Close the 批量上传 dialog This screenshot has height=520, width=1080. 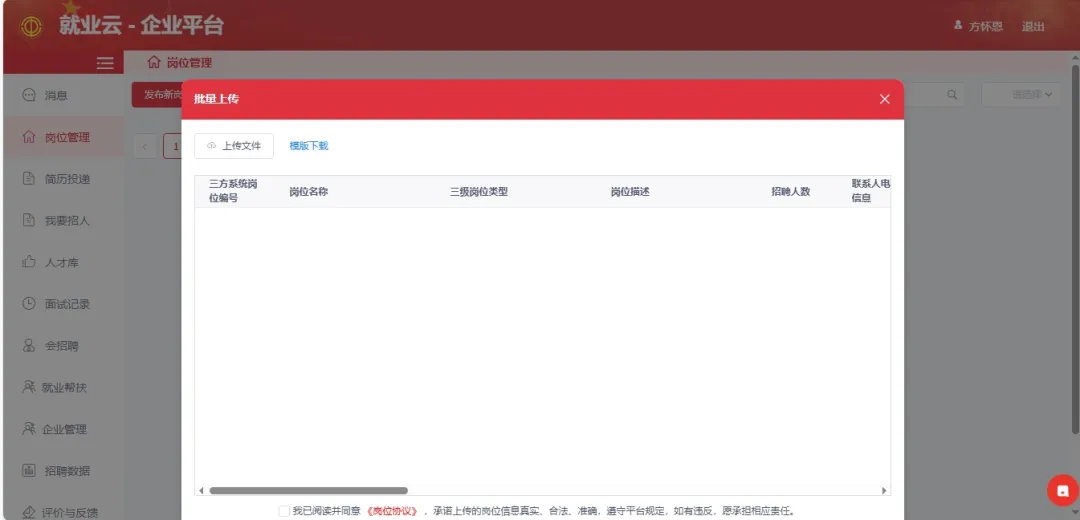click(x=885, y=99)
